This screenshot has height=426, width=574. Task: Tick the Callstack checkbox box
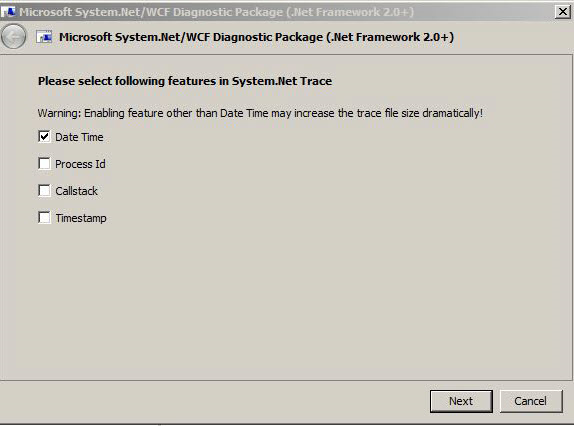(44, 191)
